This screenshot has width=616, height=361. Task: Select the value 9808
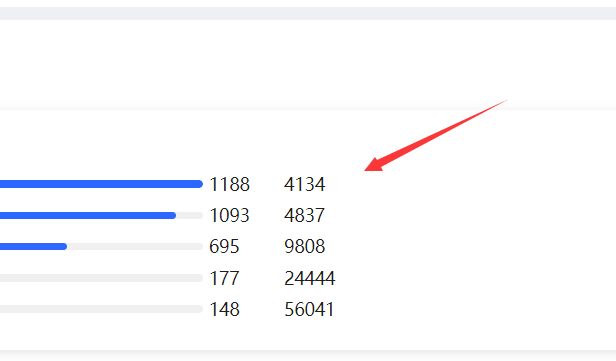tap(304, 247)
